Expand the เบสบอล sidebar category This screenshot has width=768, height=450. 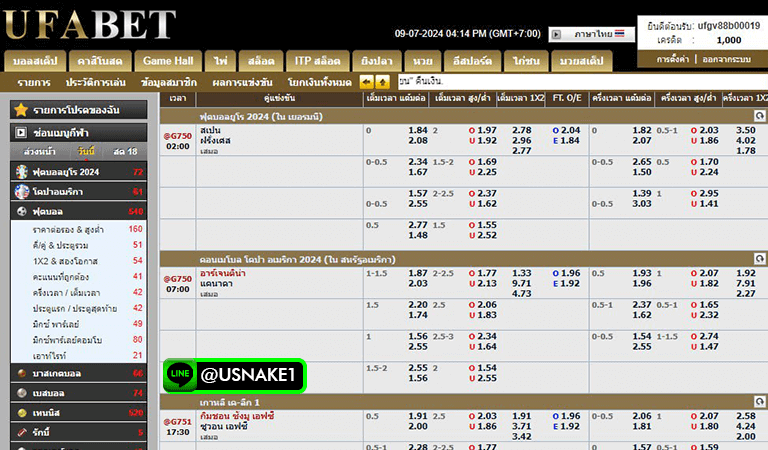pos(78,393)
